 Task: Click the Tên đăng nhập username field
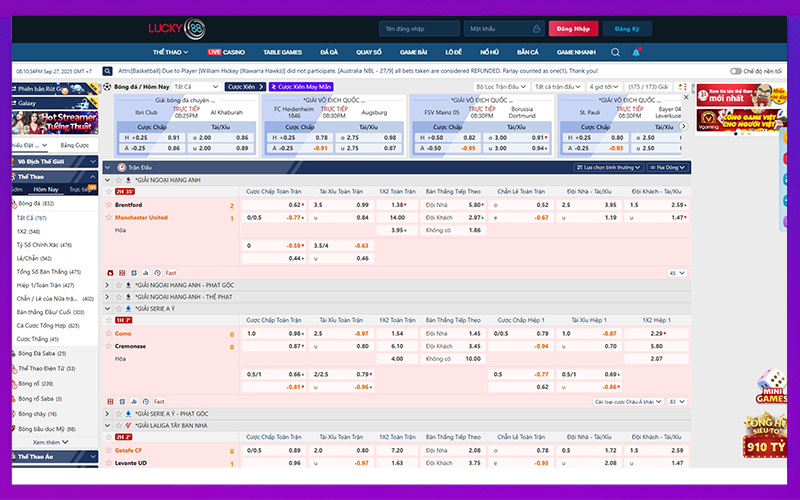[x=417, y=29]
